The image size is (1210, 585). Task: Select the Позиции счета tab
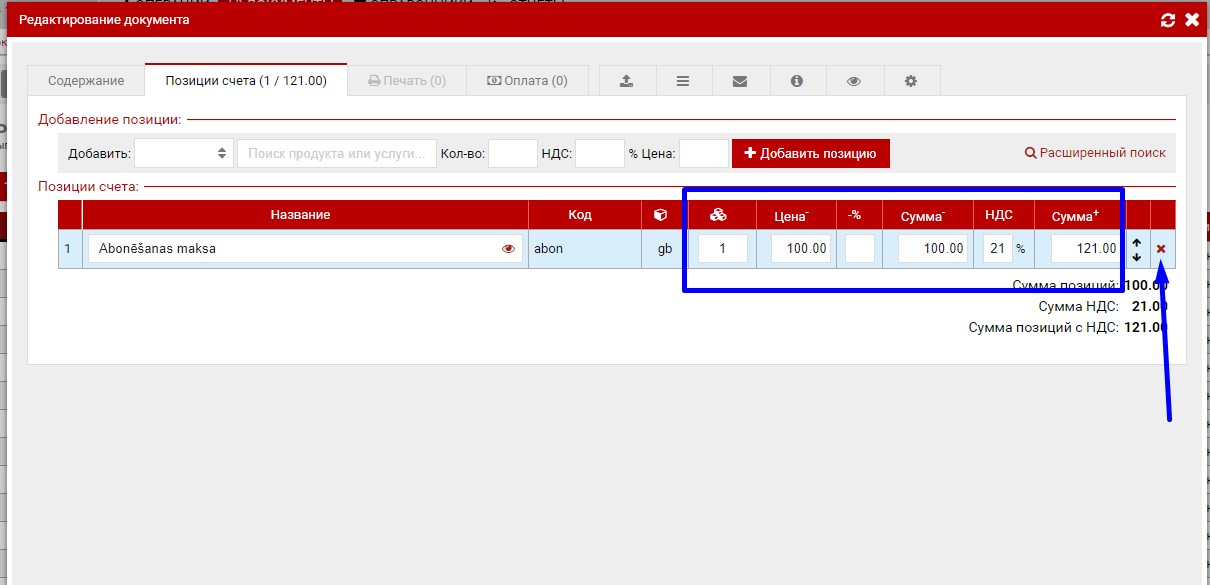pos(246,81)
